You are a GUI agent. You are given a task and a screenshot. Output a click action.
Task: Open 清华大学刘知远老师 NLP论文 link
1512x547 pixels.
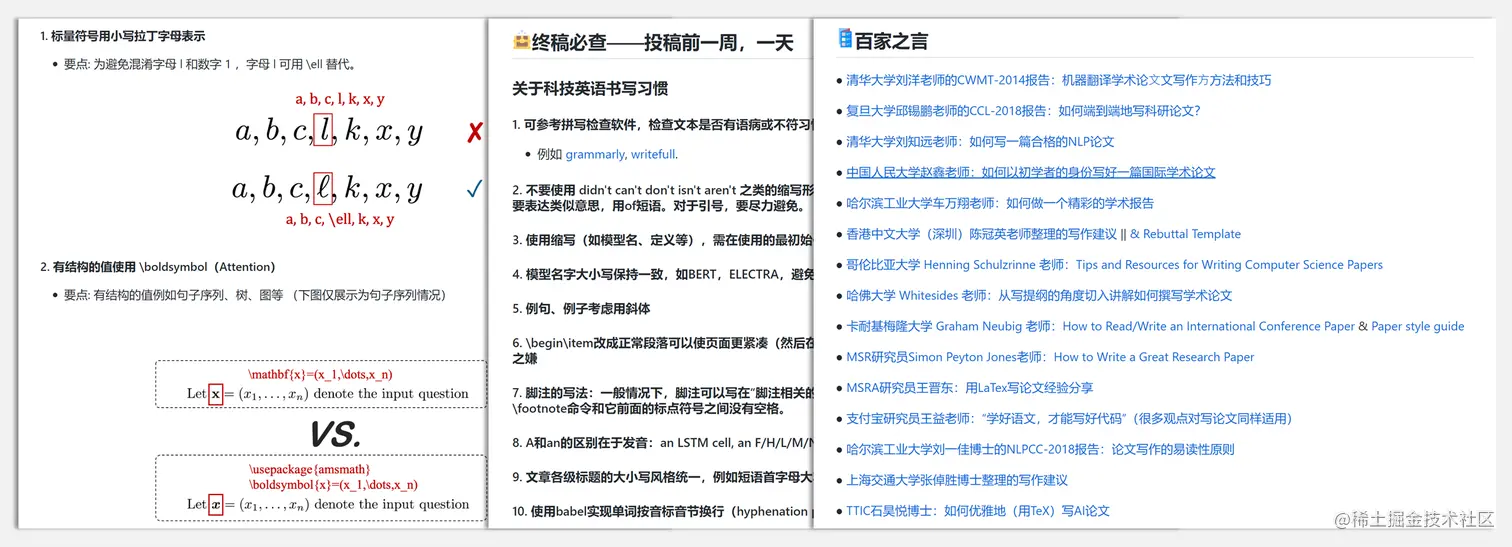click(x=980, y=142)
